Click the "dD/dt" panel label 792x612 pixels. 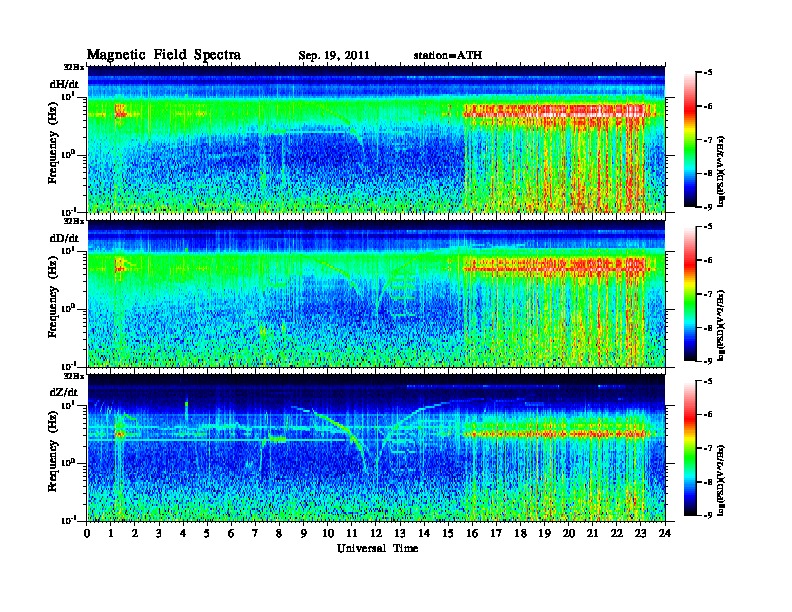(64, 238)
